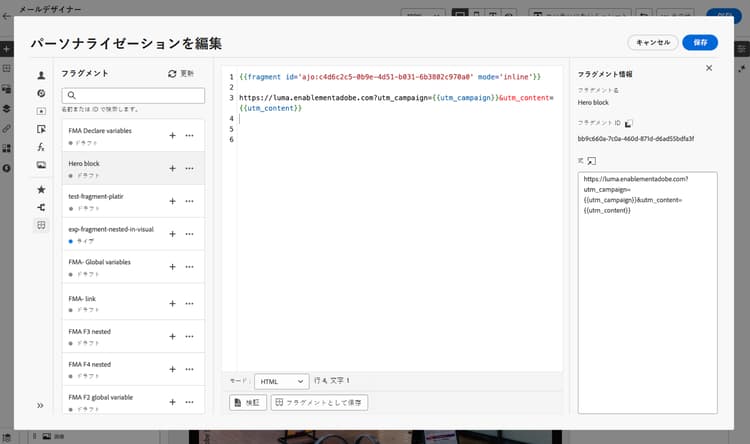This screenshot has width=750, height=444.
Task: Click the fragment list refresh button
Action: click(x=181, y=74)
